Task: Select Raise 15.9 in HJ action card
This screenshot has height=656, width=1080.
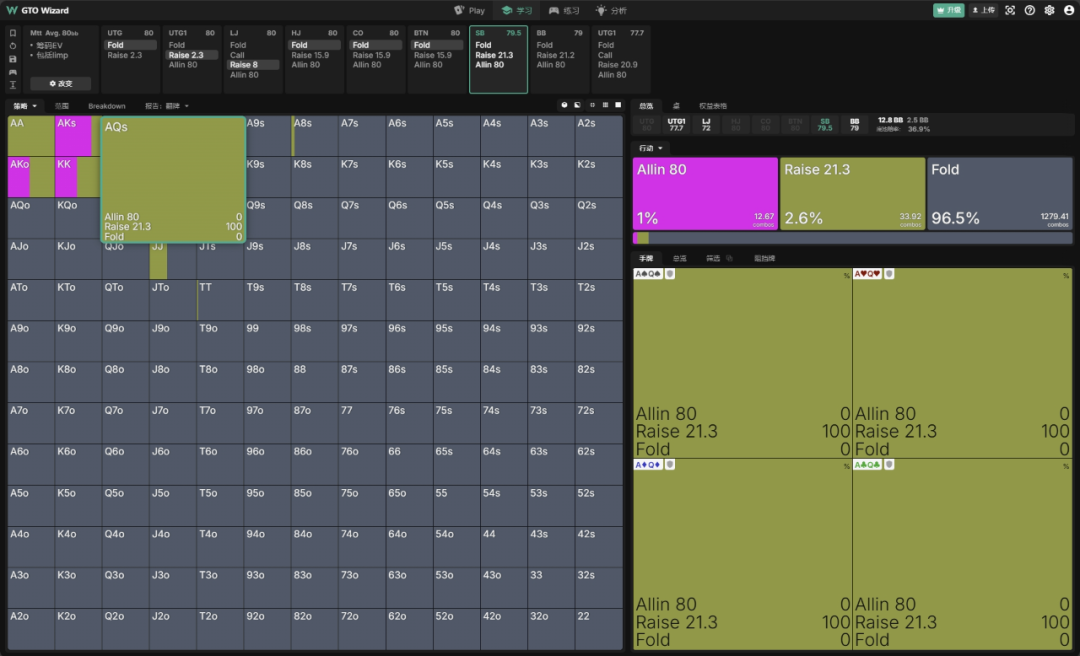Action: click(310, 55)
